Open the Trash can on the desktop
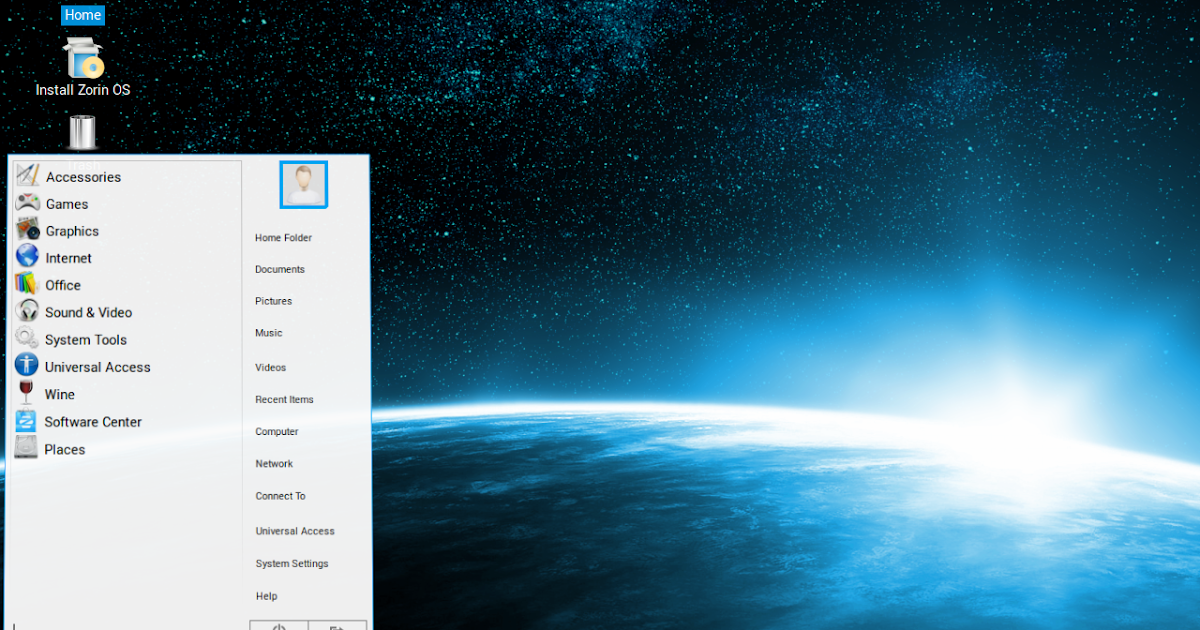 pos(82,131)
